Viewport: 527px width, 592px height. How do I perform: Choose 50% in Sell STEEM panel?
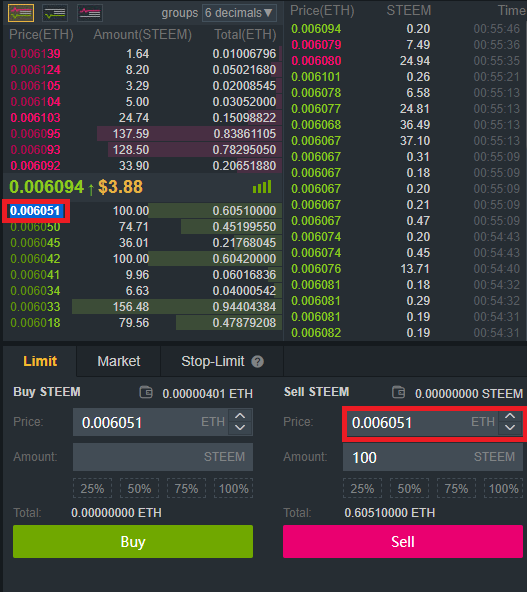(409, 489)
